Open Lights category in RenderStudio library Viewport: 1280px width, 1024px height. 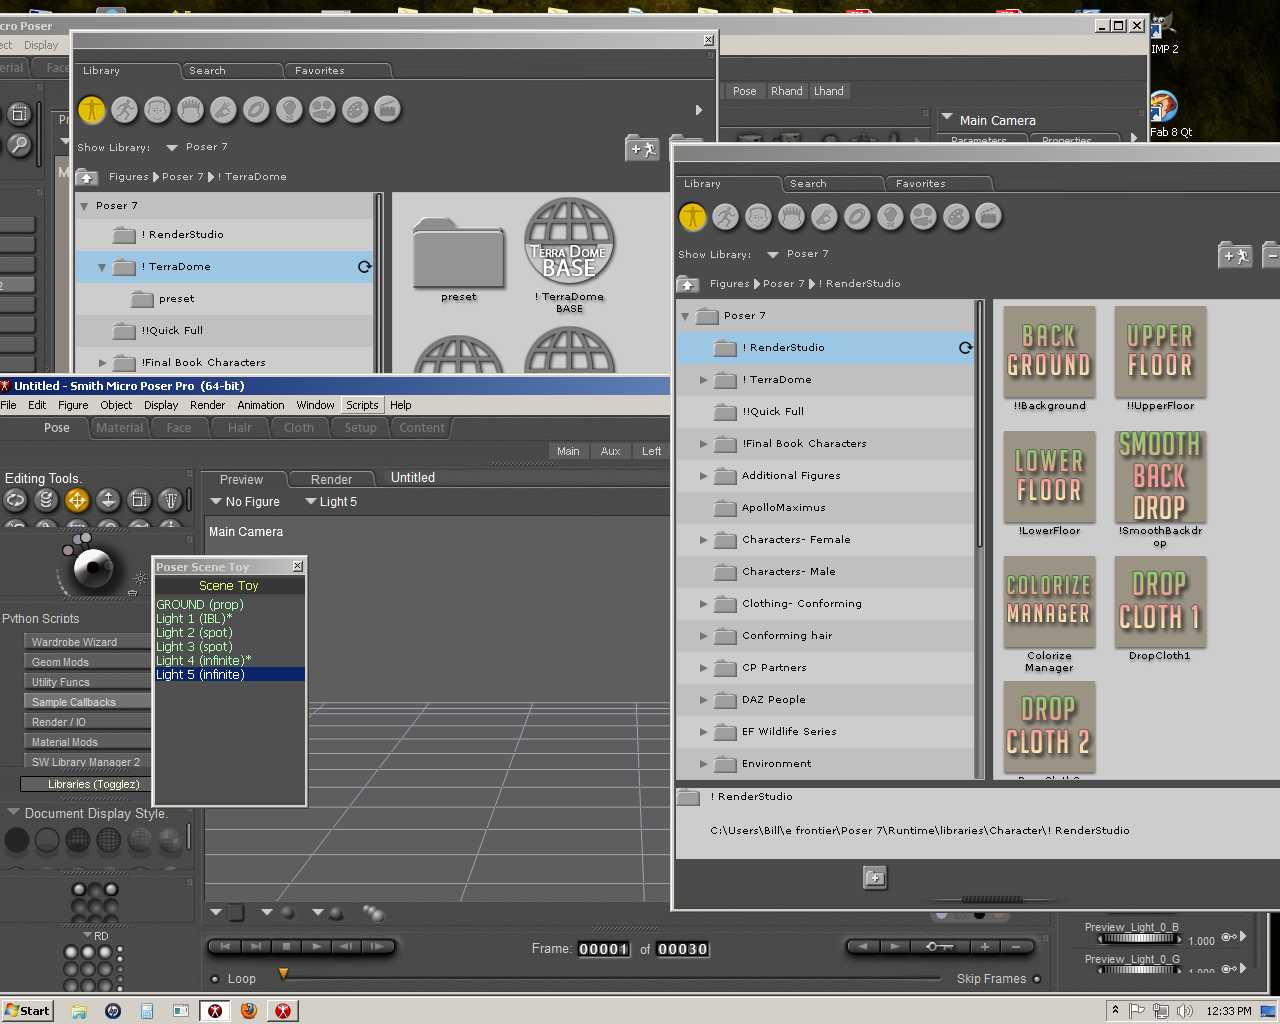[890, 217]
